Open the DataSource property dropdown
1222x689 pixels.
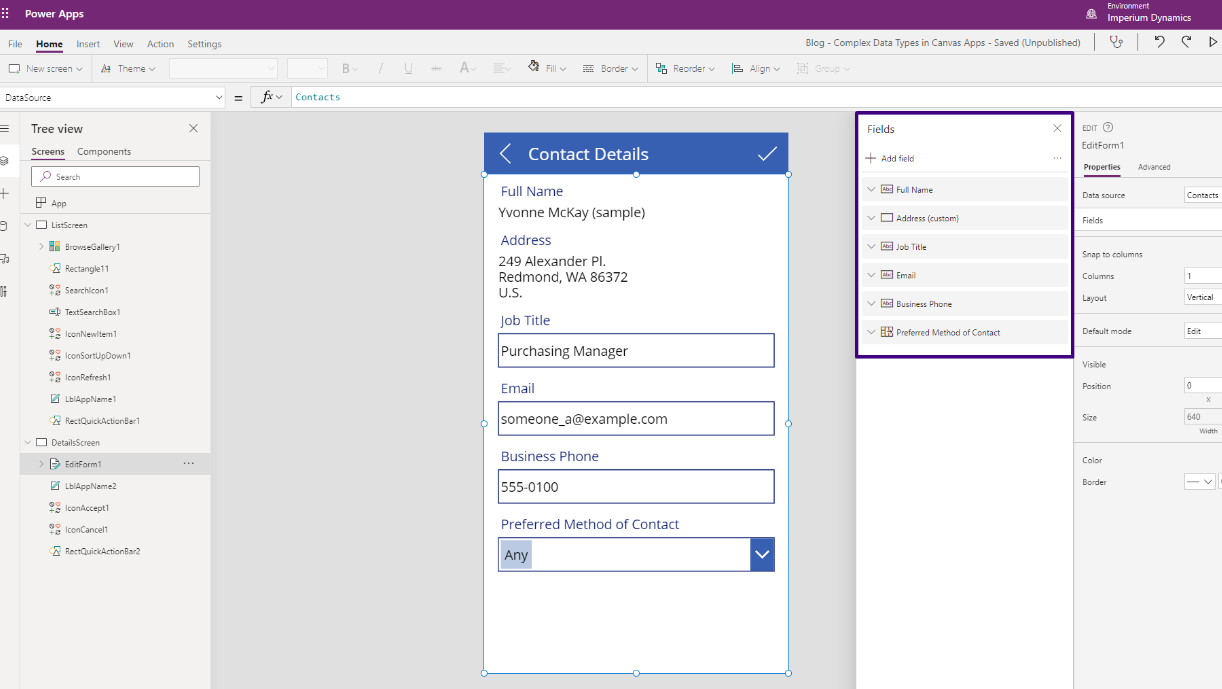coord(219,97)
